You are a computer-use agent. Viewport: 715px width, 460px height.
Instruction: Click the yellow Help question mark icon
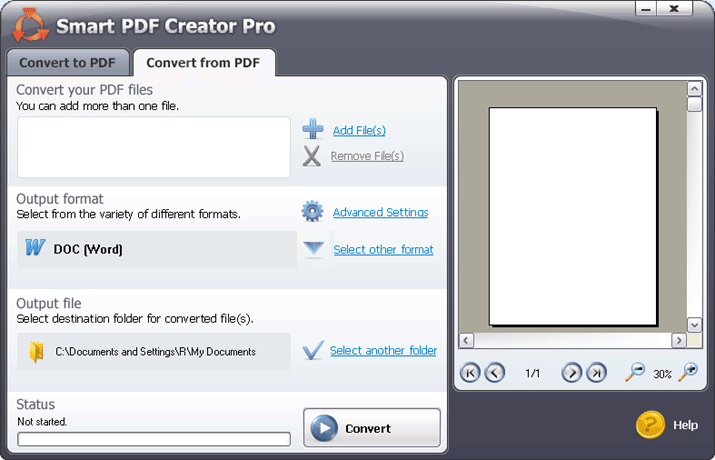pyautogui.click(x=650, y=425)
